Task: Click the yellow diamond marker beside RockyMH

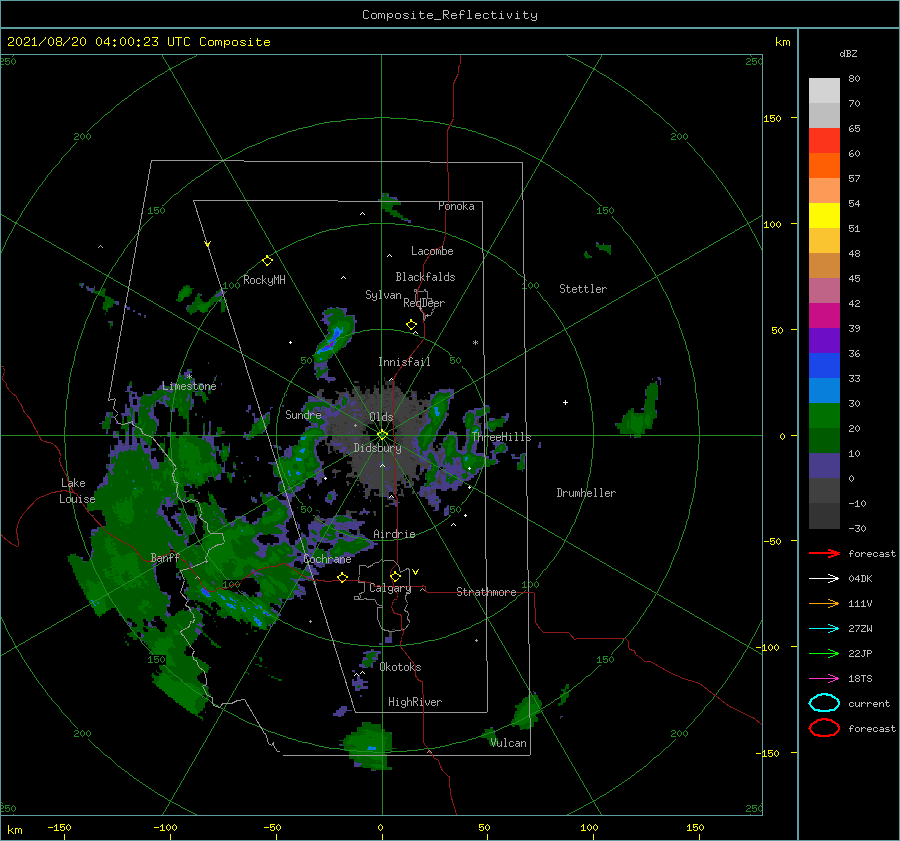Action: [267, 261]
